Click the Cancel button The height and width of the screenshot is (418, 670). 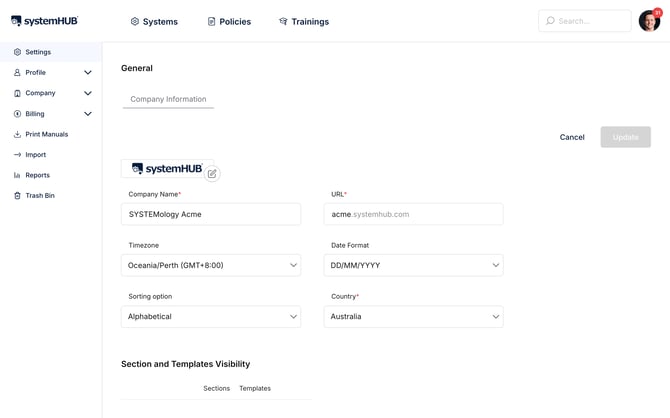click(572, 137)
